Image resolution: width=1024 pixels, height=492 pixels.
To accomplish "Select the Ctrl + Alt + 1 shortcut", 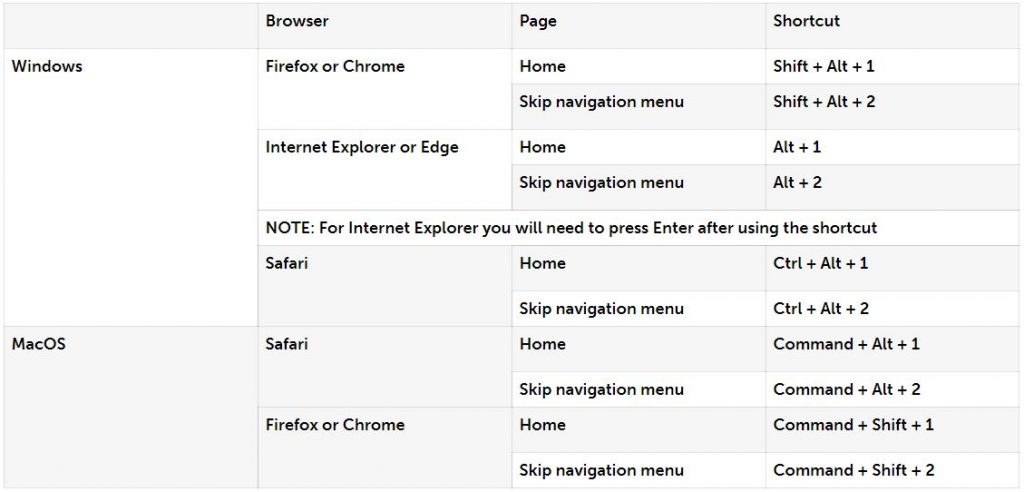I will pyautogui.click(x=821, y=264).
